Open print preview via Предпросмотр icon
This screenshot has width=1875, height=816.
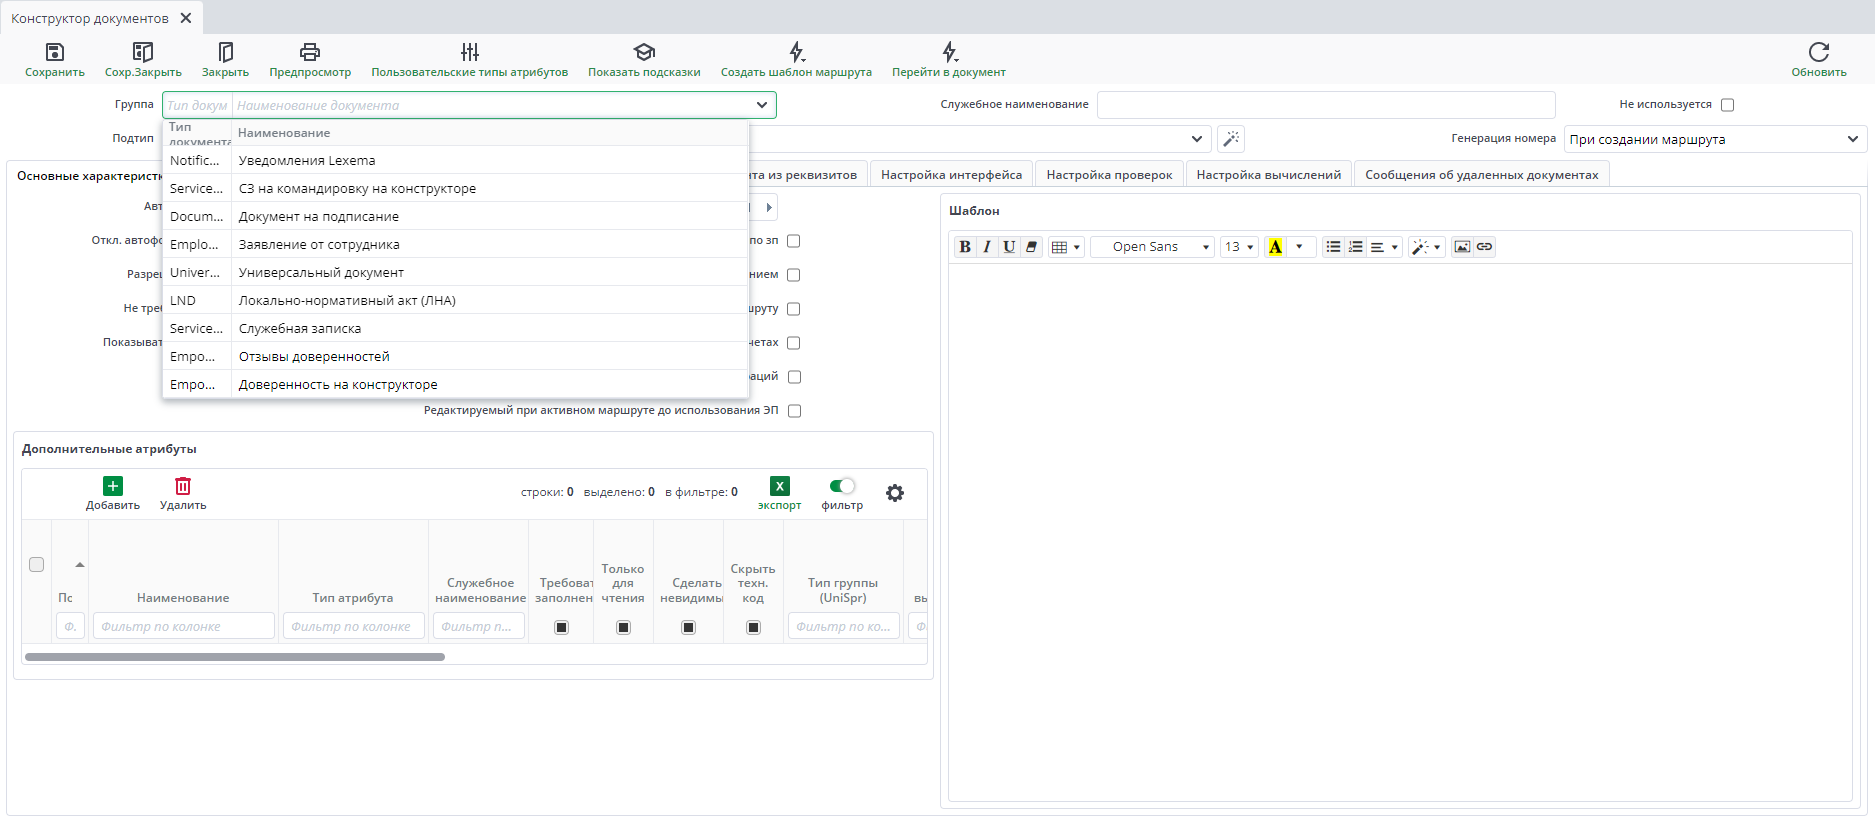[310, 52]
